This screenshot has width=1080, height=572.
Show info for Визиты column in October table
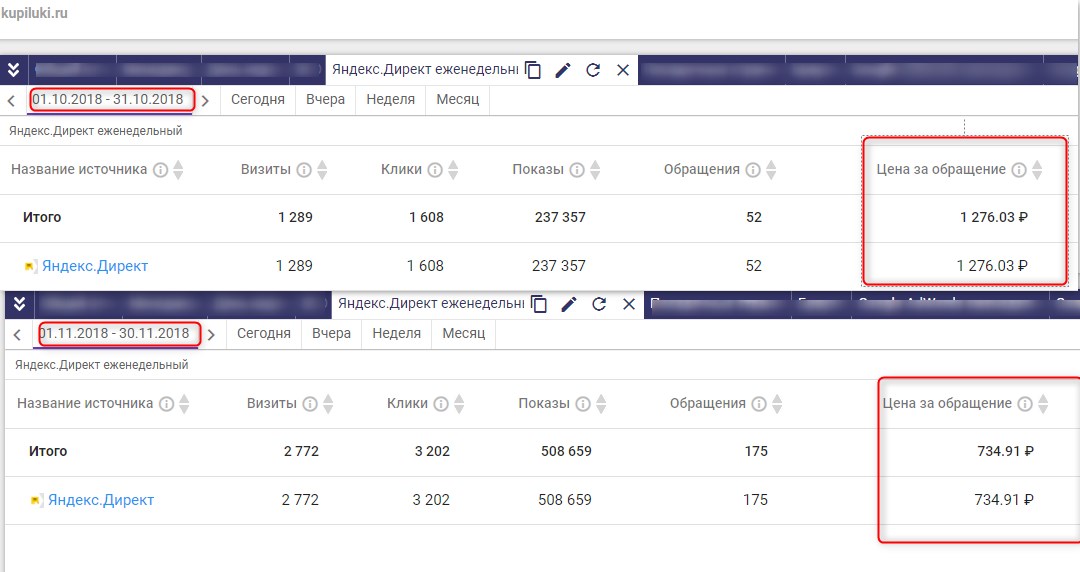point(304,170)
